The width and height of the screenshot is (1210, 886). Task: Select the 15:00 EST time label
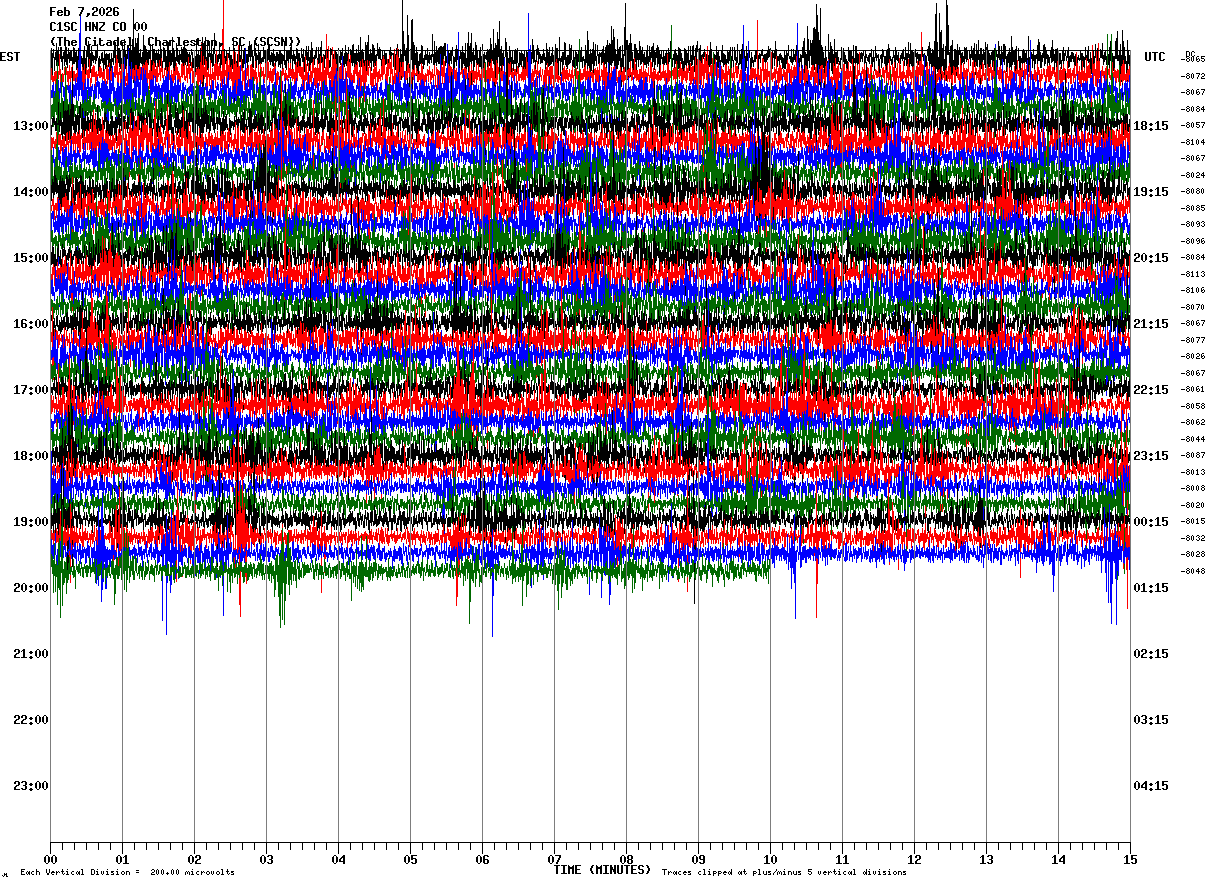coord(30,258)
